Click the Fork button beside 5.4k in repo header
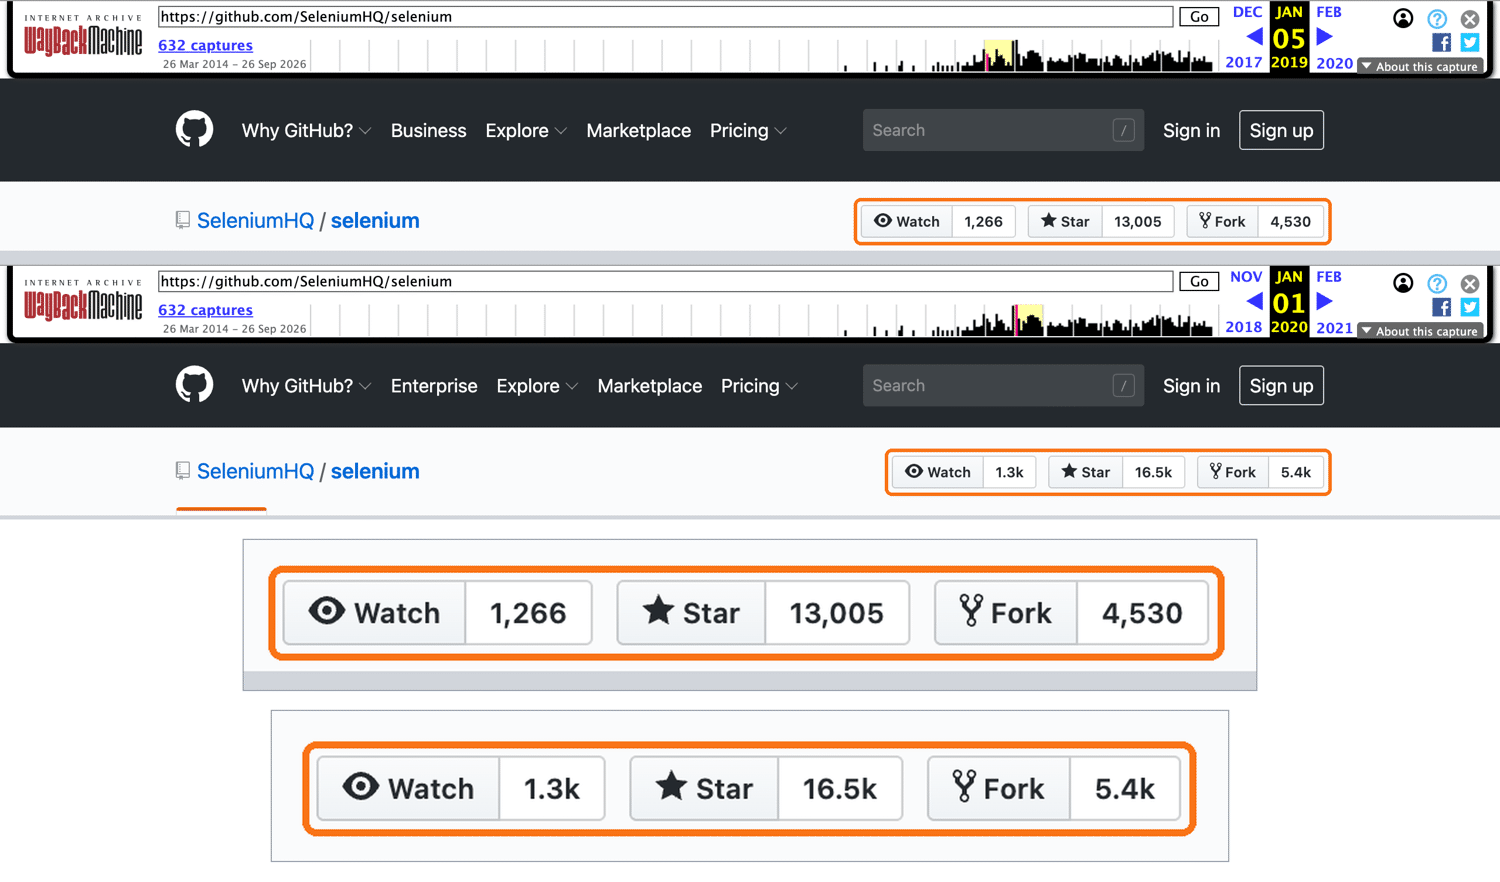This screenshot has width=1500, height=882. [1232, 472]
